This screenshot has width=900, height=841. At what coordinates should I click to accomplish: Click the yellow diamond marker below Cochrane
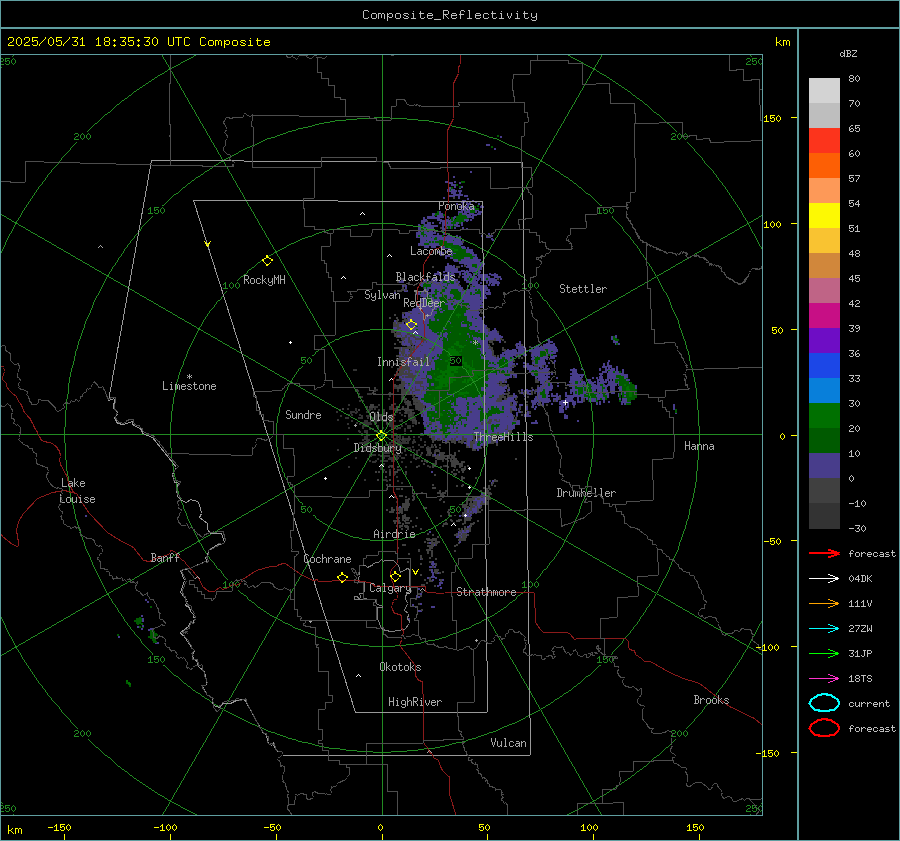pos(342,578)
